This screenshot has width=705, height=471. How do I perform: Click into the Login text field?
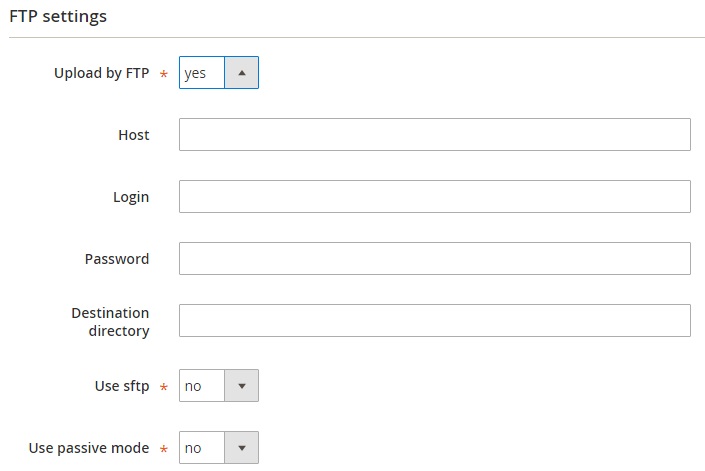[435, 196]
